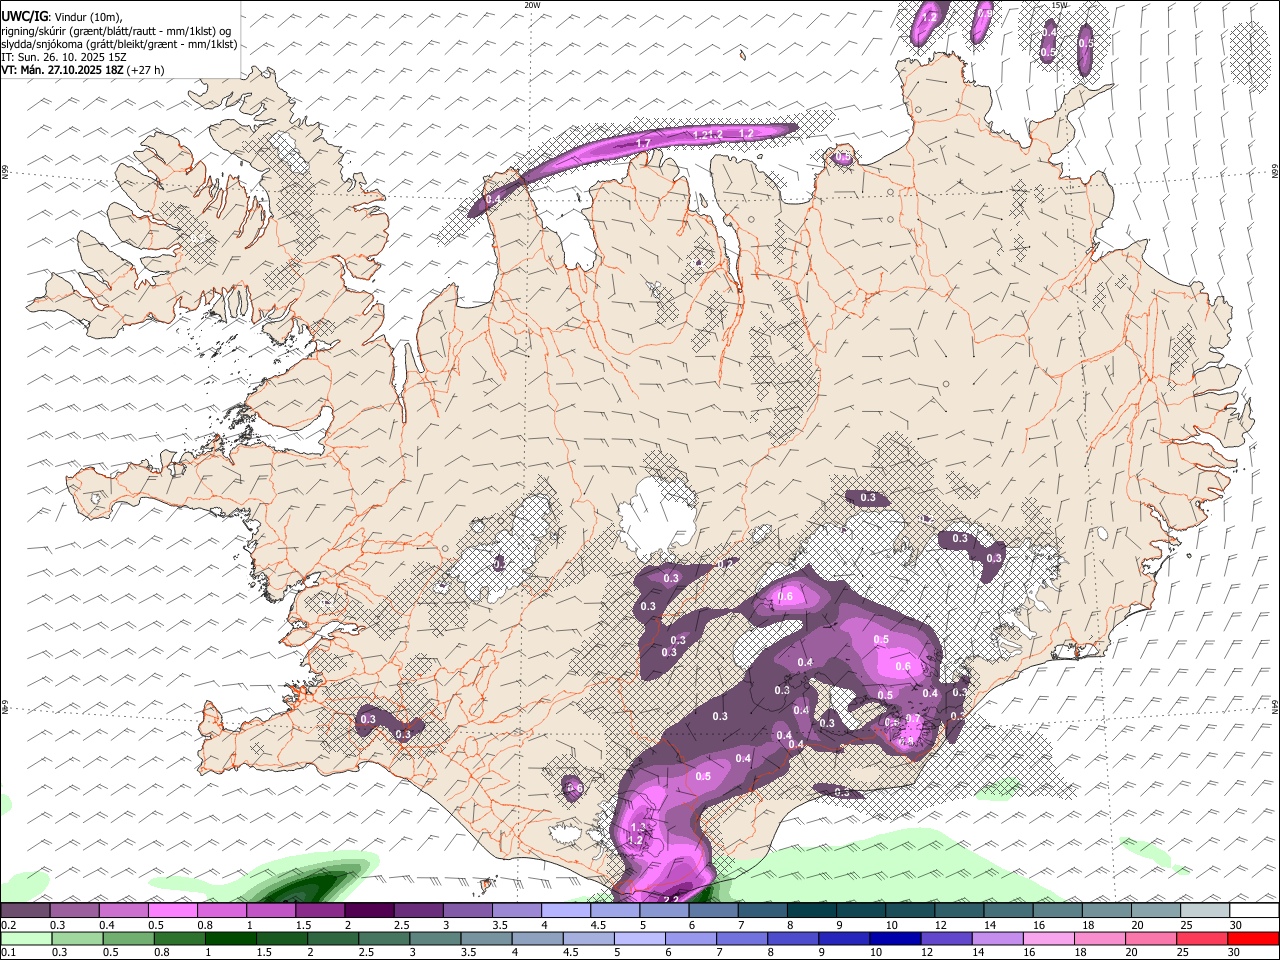The width and height of the screenshot is (1280, 960).
Task: Click the white glacier patch in central Iceland
Action: pos(657,518)
